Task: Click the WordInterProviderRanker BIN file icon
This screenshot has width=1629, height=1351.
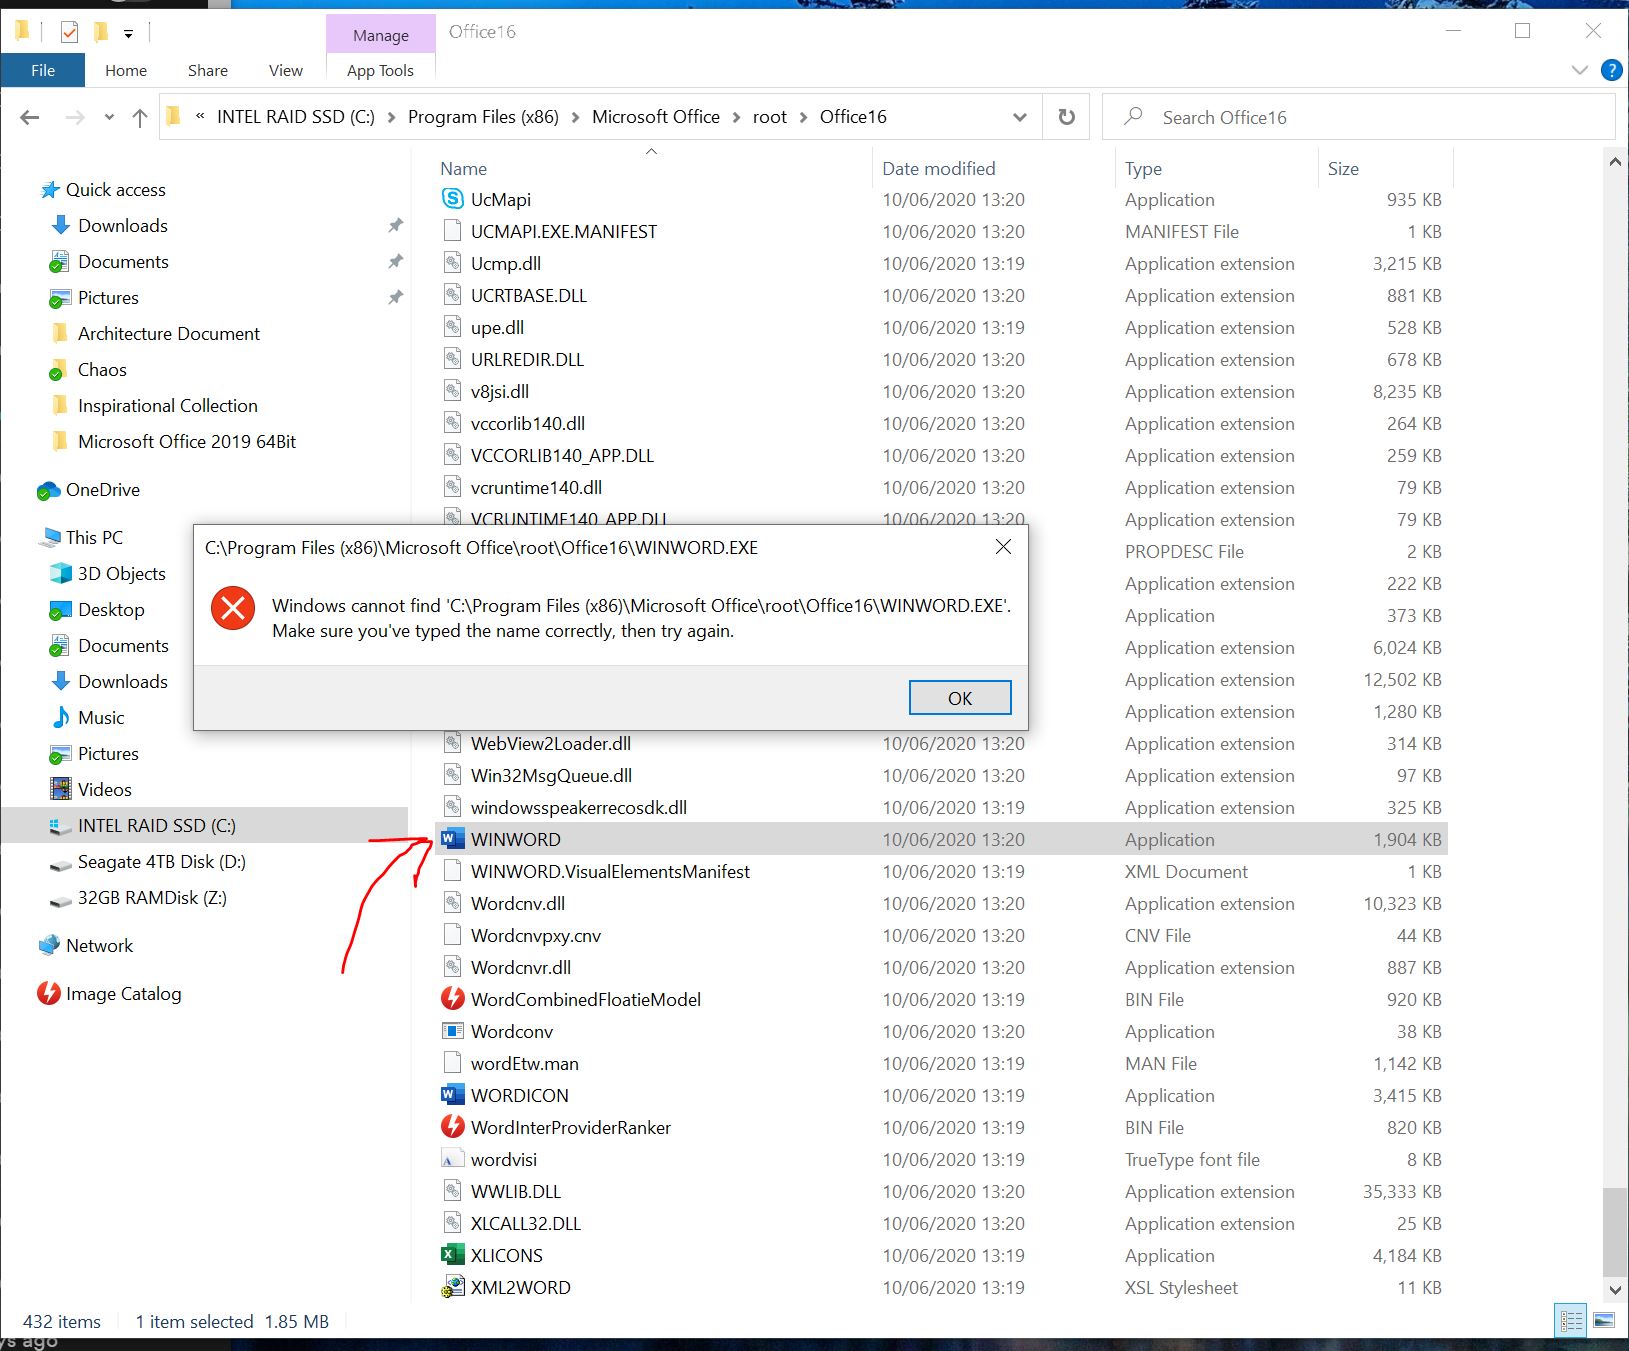Action: pyautogui.click(x=453, y=1127)
